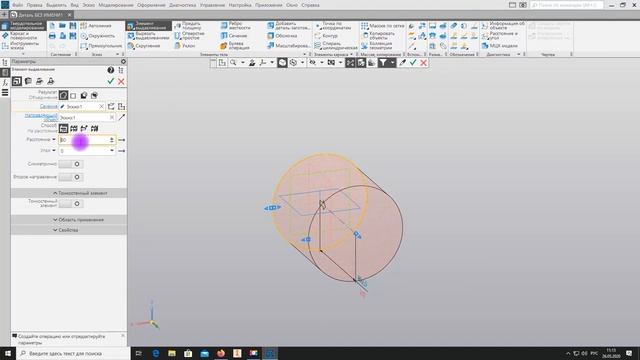Select Каркас и поверхности toolset
640x360 pixels.
20,36
